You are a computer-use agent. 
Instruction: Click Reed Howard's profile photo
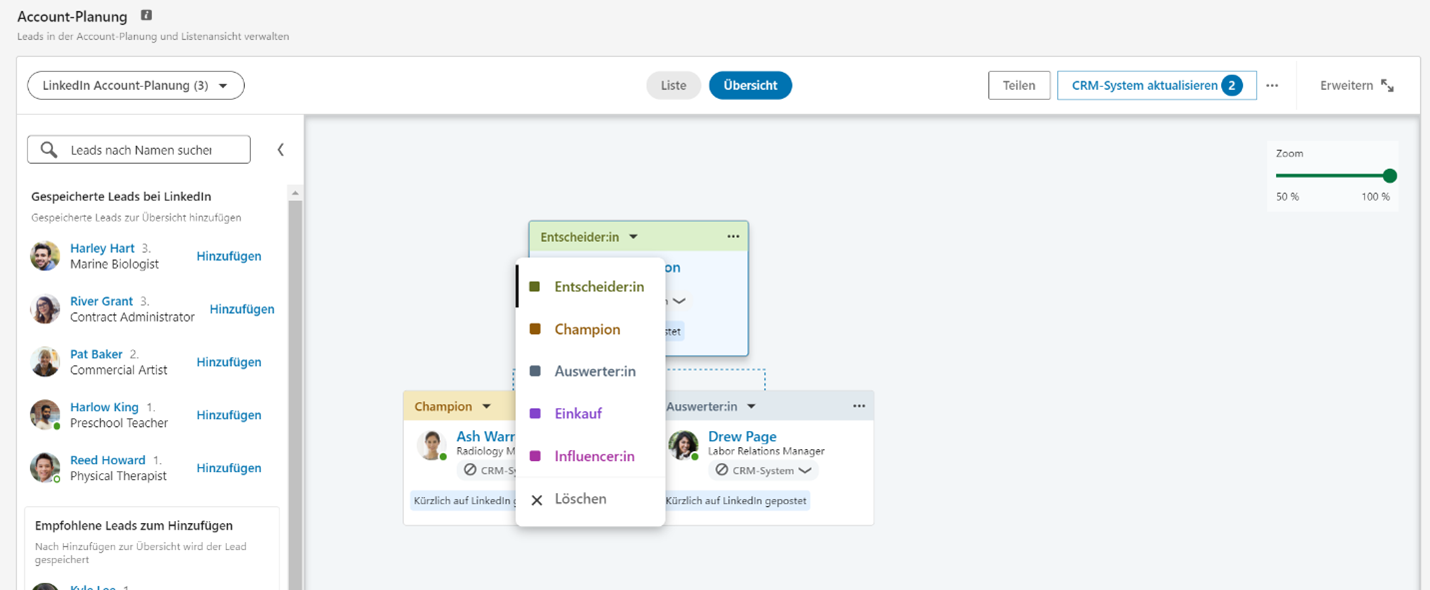pyautogui.click(x=45, y=468)
